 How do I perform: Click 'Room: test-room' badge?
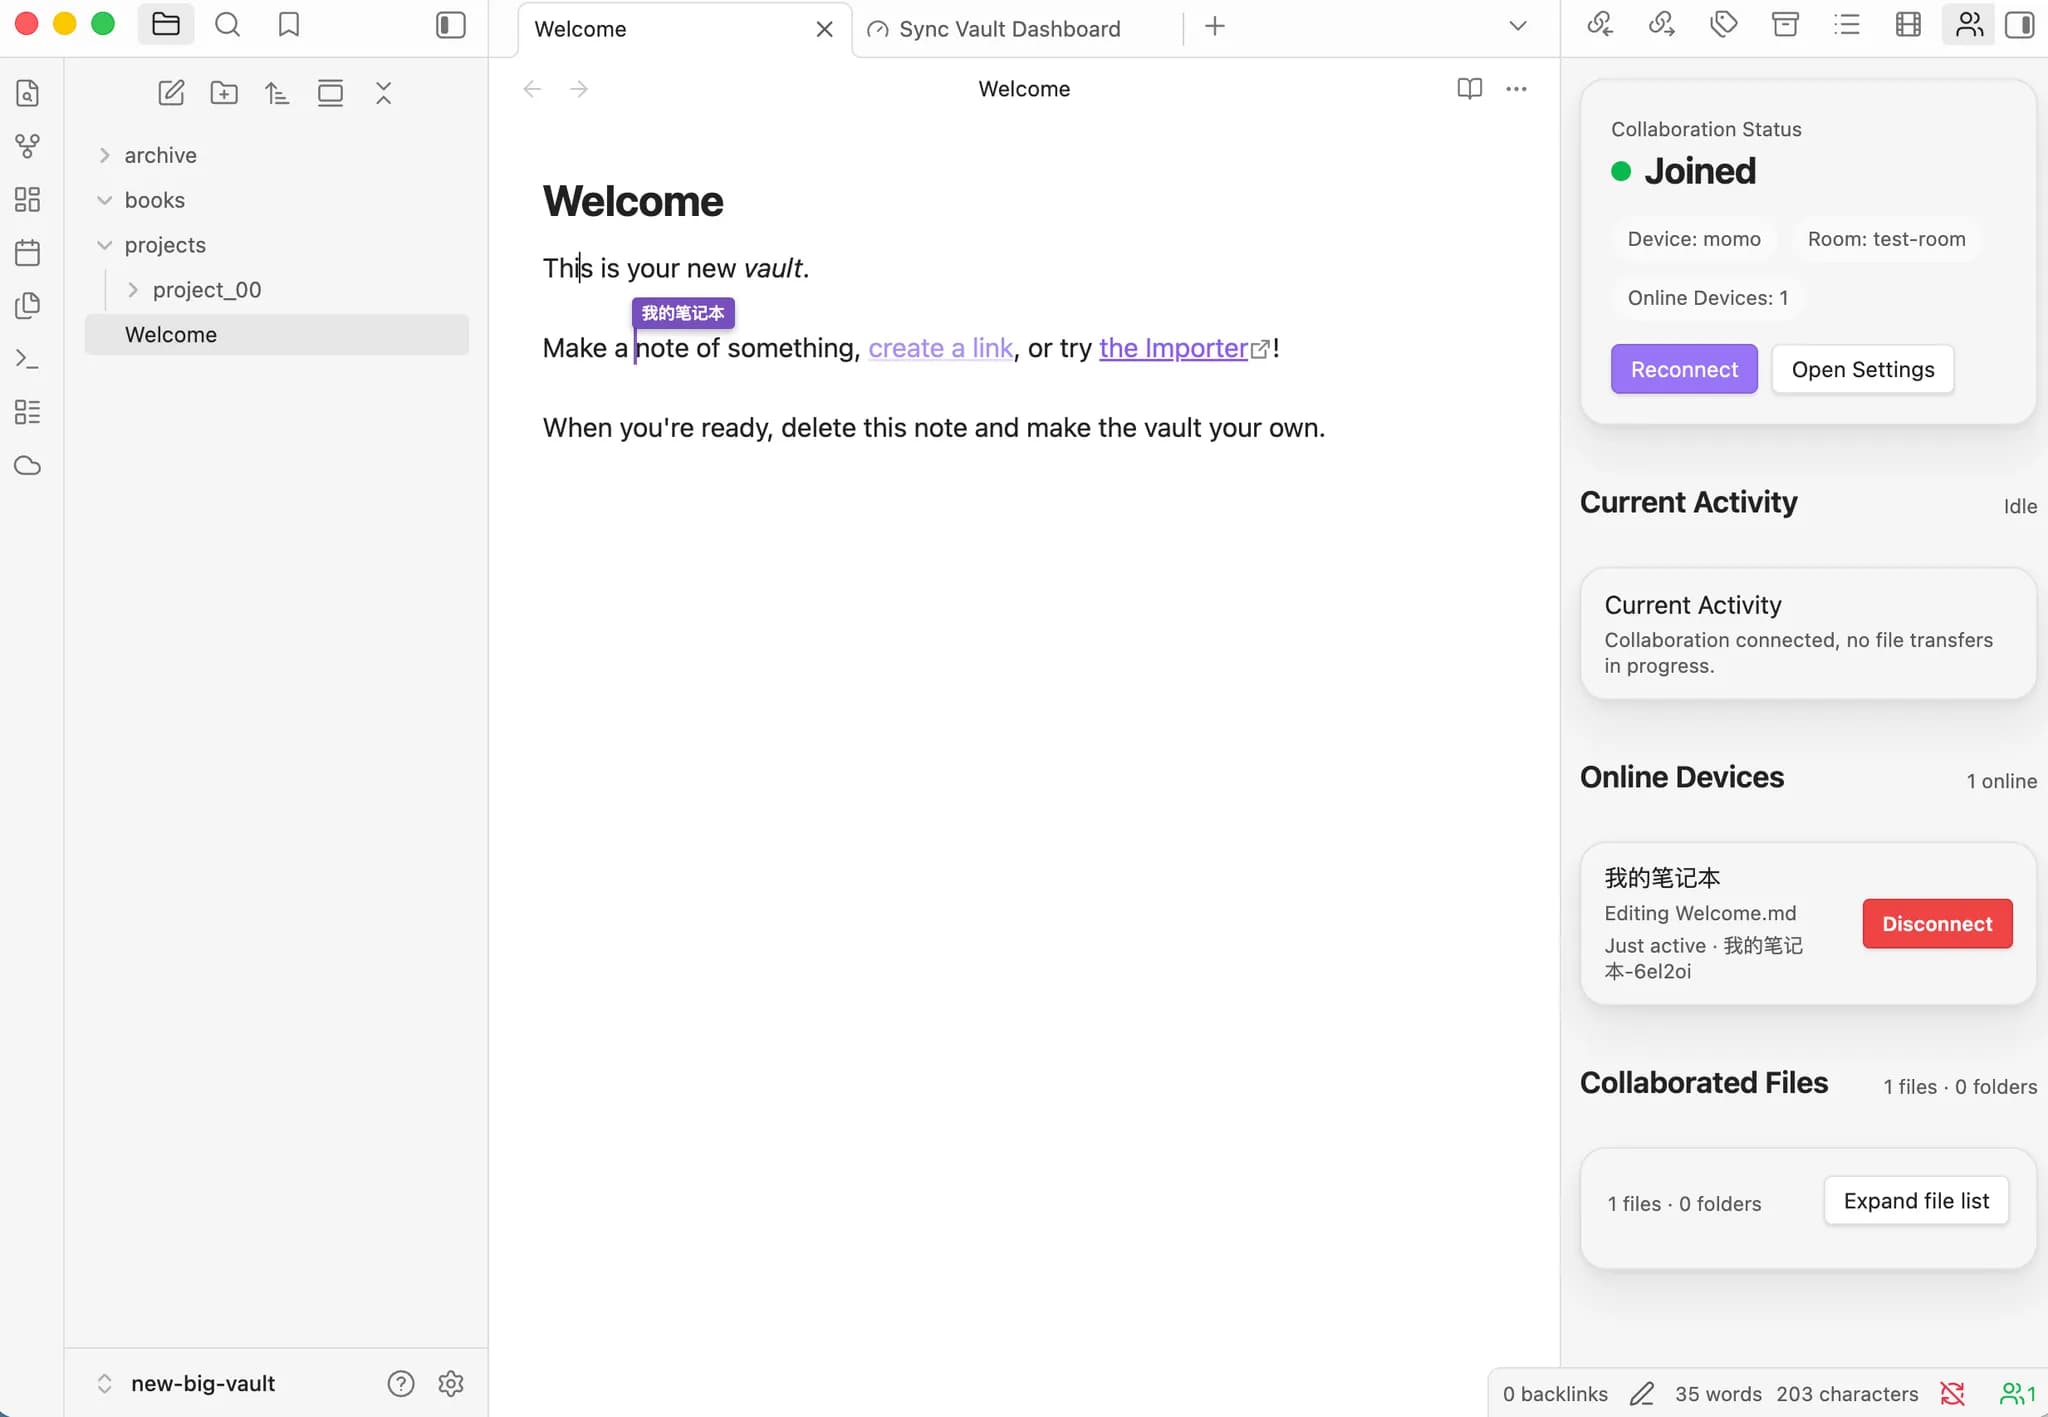tap(1886, 239)
